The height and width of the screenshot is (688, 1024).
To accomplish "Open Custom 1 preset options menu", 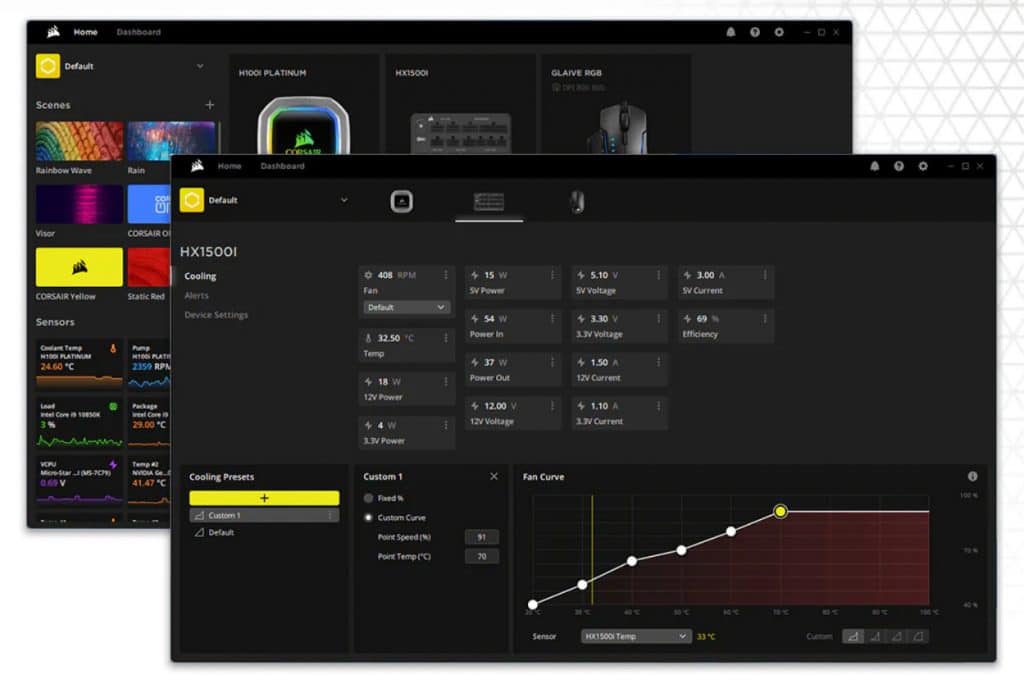I will [330, 516].
